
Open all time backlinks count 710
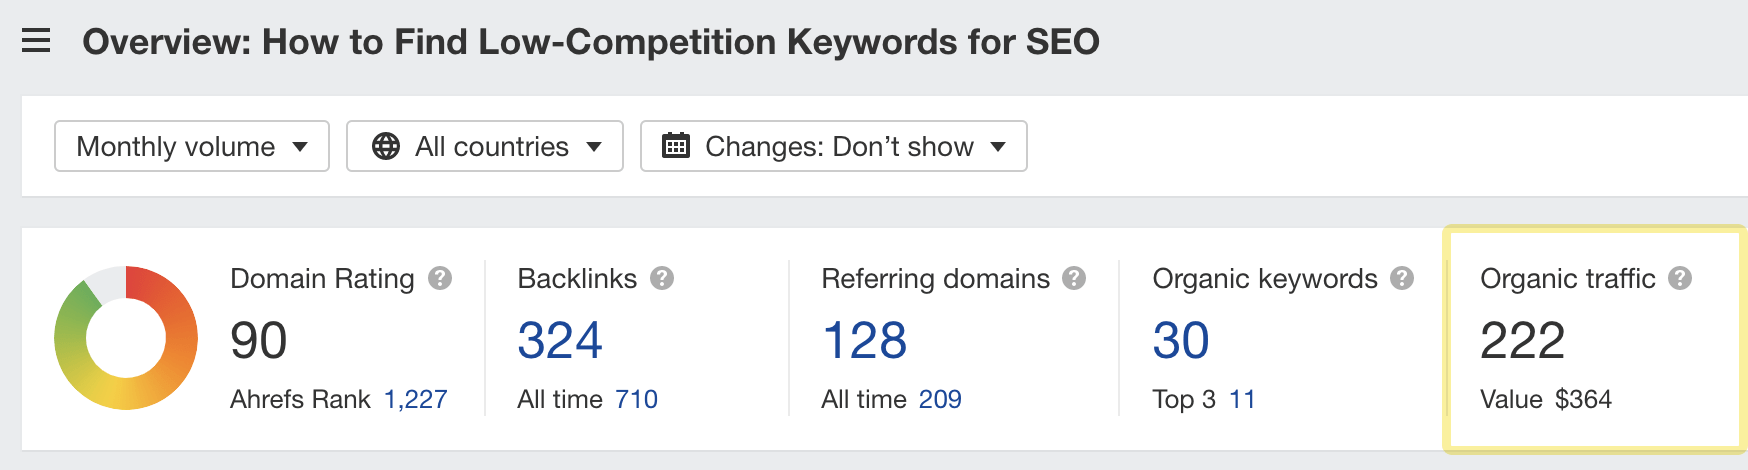[x=636, y=399]
